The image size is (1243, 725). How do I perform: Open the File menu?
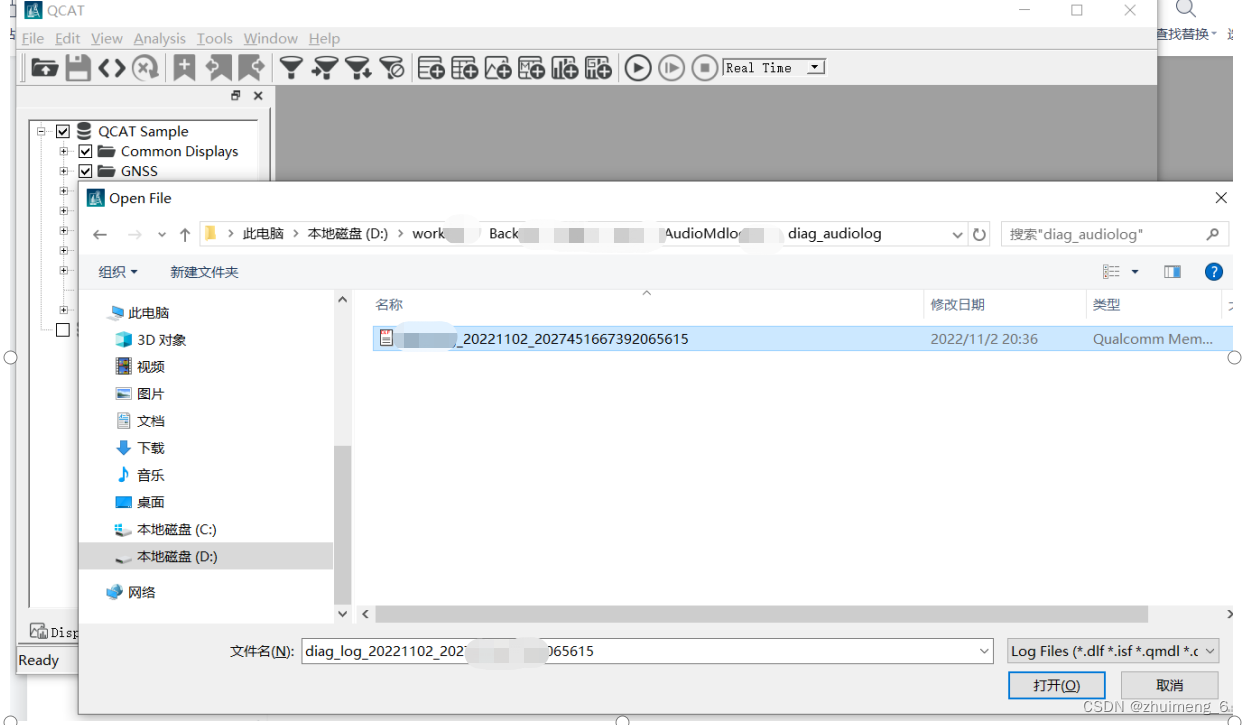coord(33,38)
